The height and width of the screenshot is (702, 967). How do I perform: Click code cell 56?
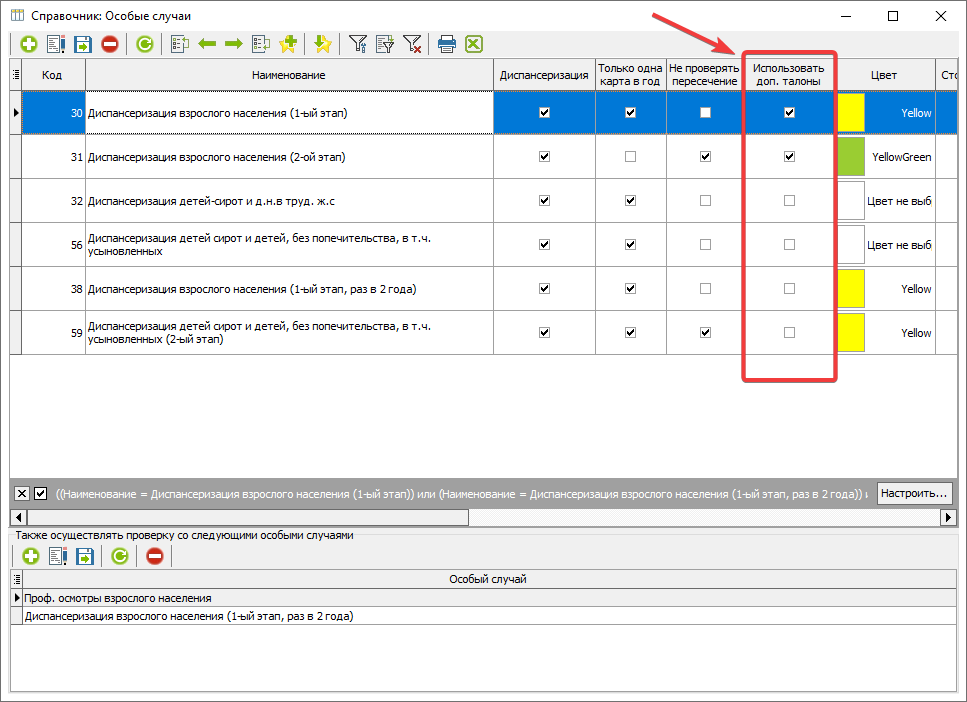(53, 245)
